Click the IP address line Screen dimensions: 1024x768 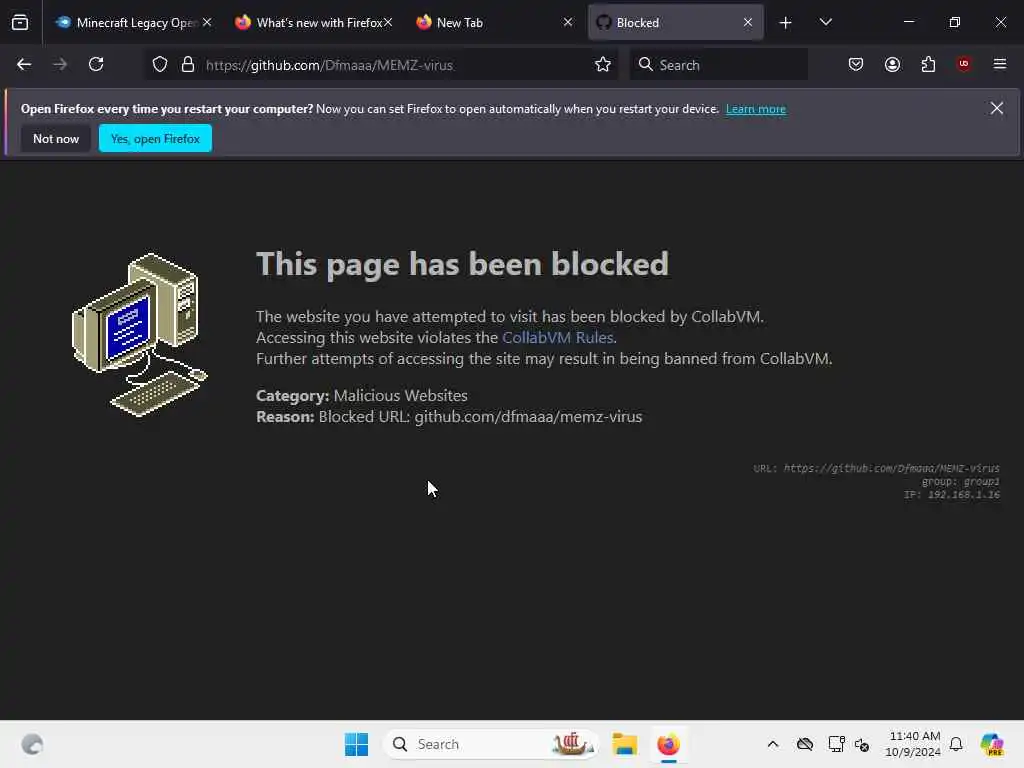[x=952, y=494]
